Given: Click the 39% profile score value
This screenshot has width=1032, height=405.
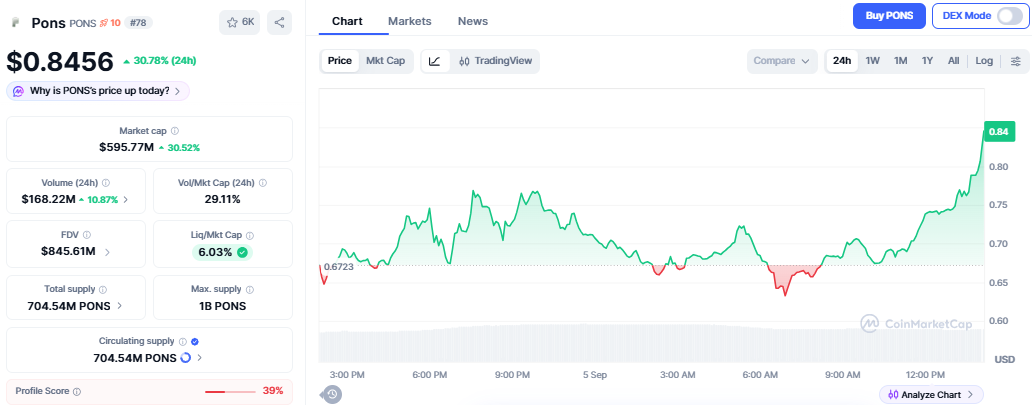Looking at the screenshot, I should (x=272, y=391).
